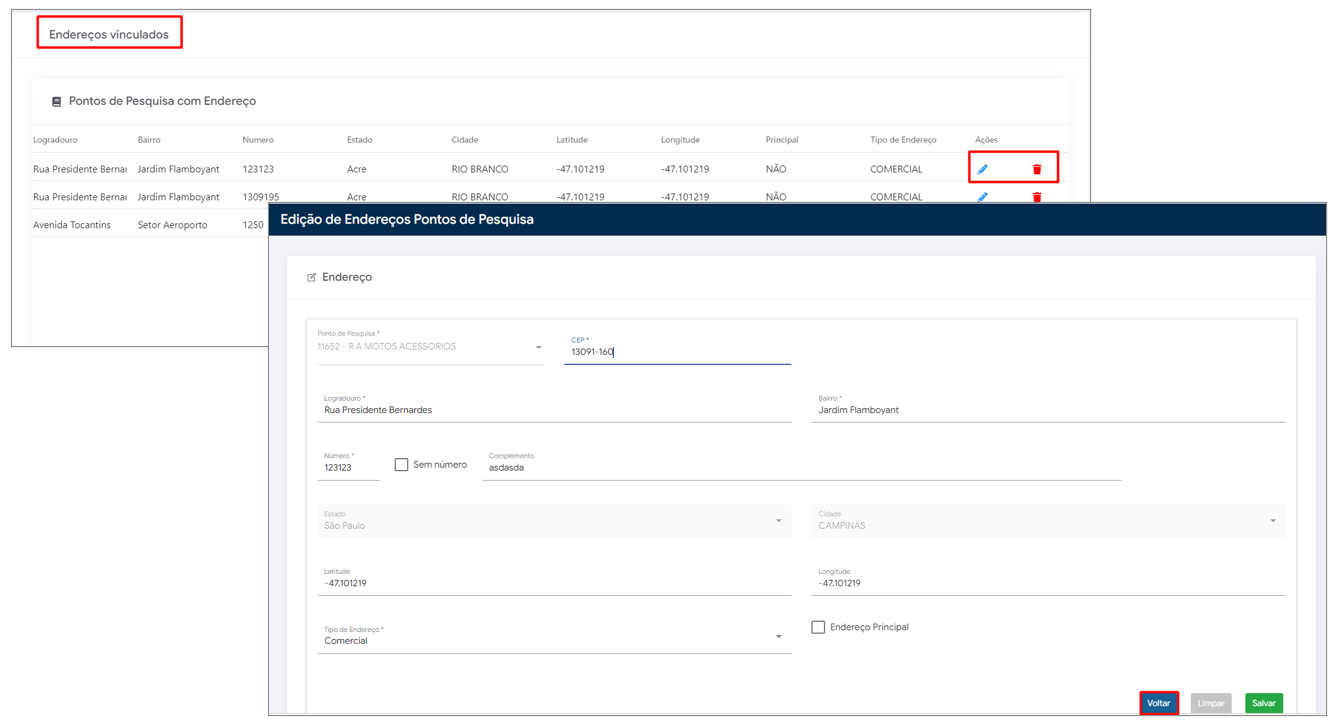
Task: Click the edit icon next to Endereço heading
Action: [312, 277]
